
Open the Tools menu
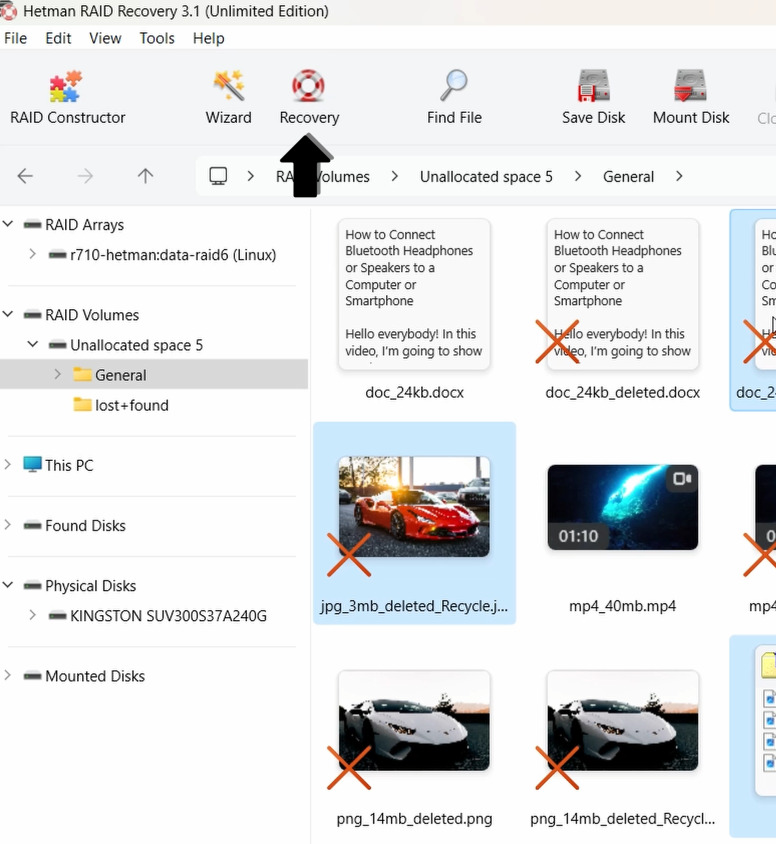tap(157, 38)
